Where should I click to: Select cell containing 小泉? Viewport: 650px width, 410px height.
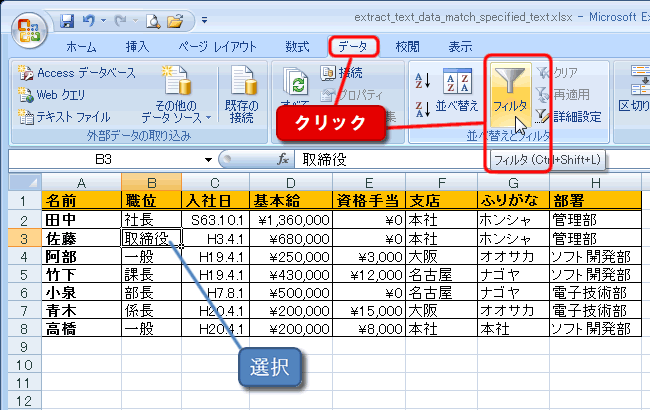point(81,293)
